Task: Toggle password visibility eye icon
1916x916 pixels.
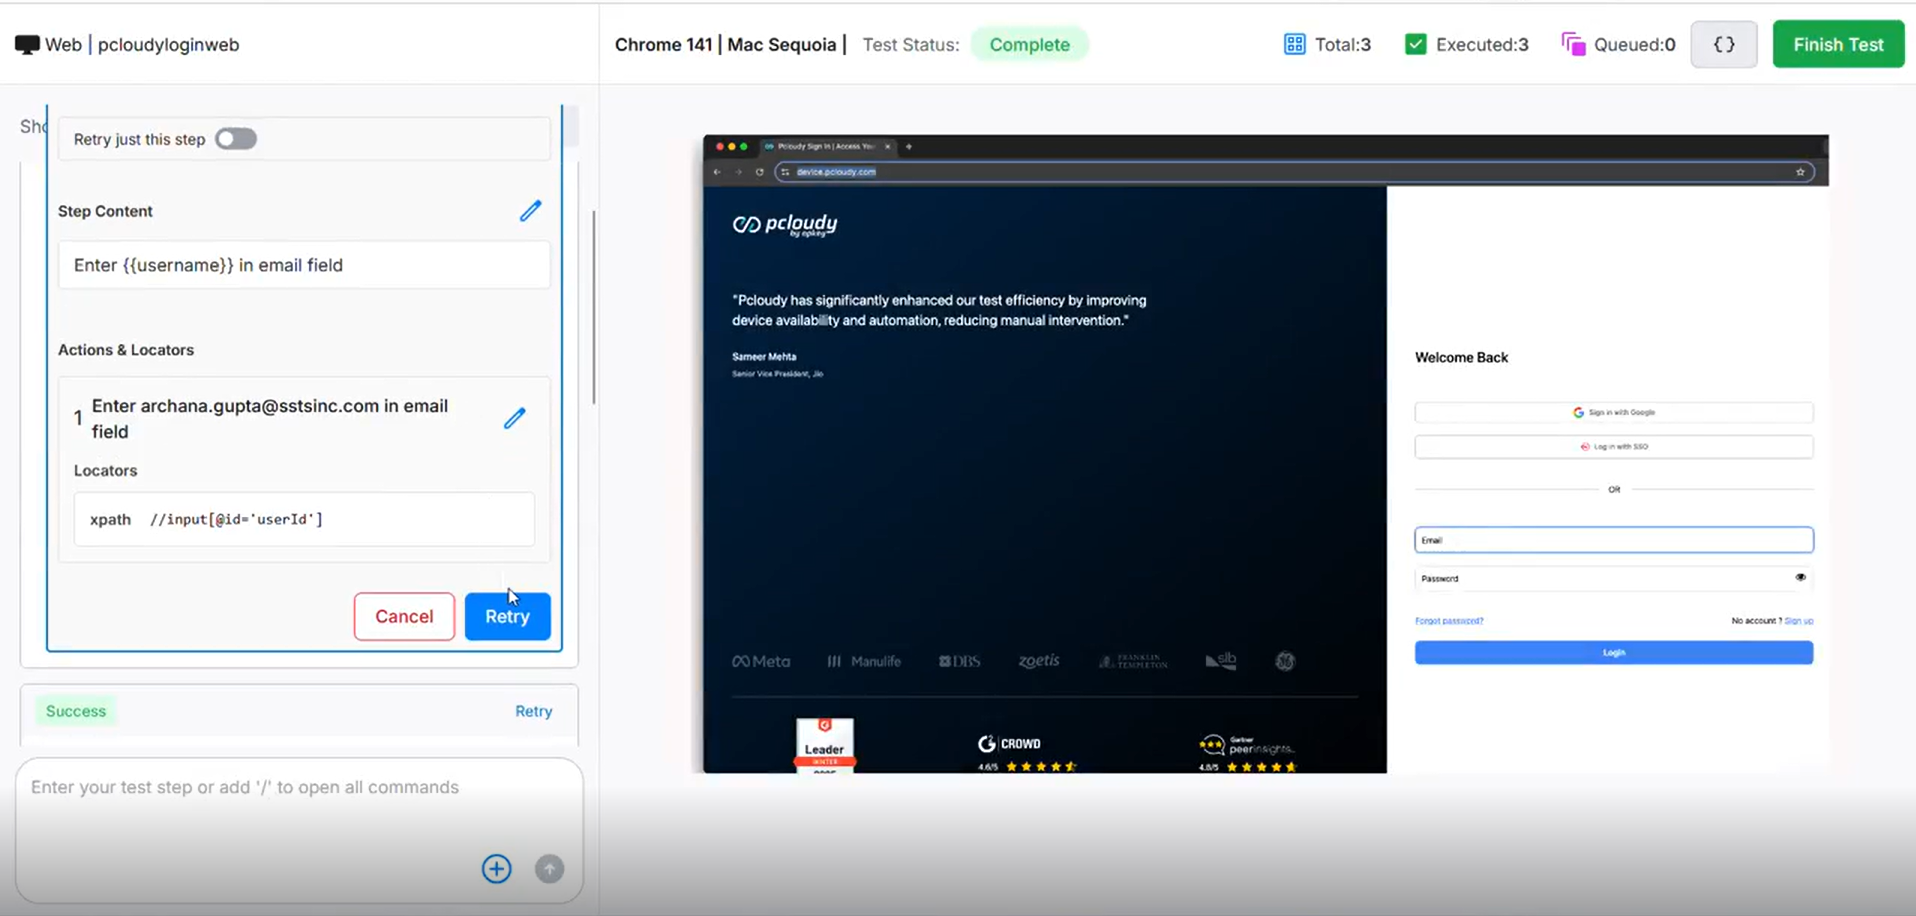Action: point(1800,577)
